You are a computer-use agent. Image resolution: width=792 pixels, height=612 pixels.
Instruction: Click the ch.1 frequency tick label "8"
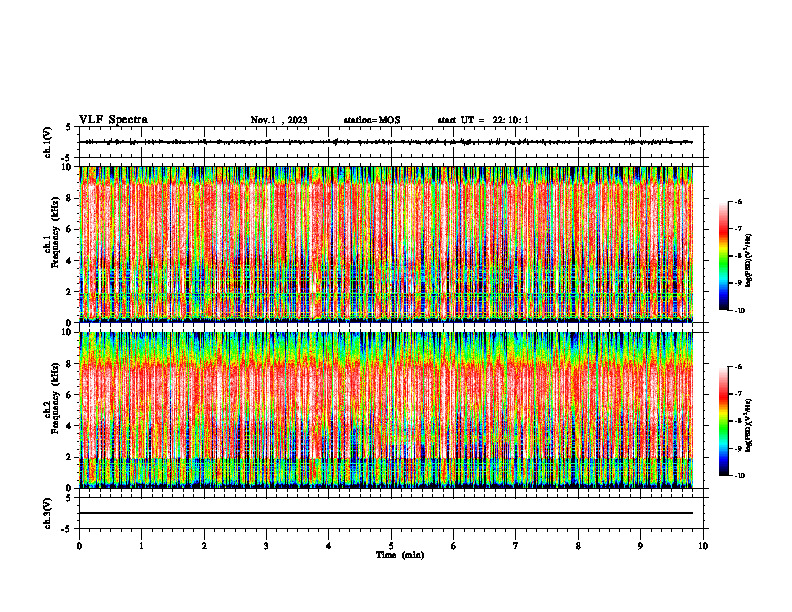click(70, 198)
